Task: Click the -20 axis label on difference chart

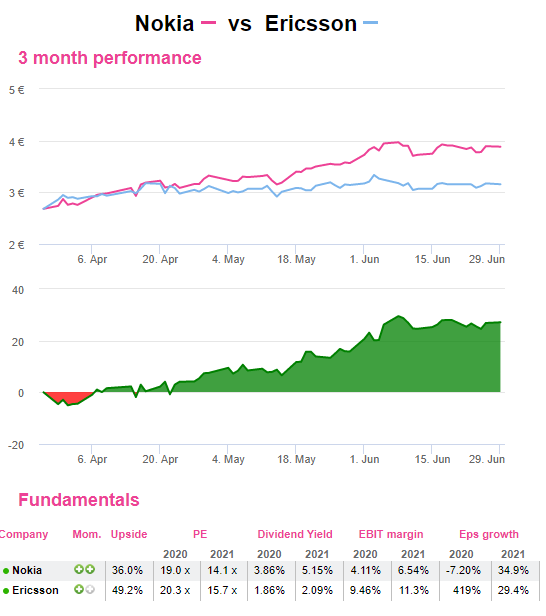Action: click(x=16, y=445)
